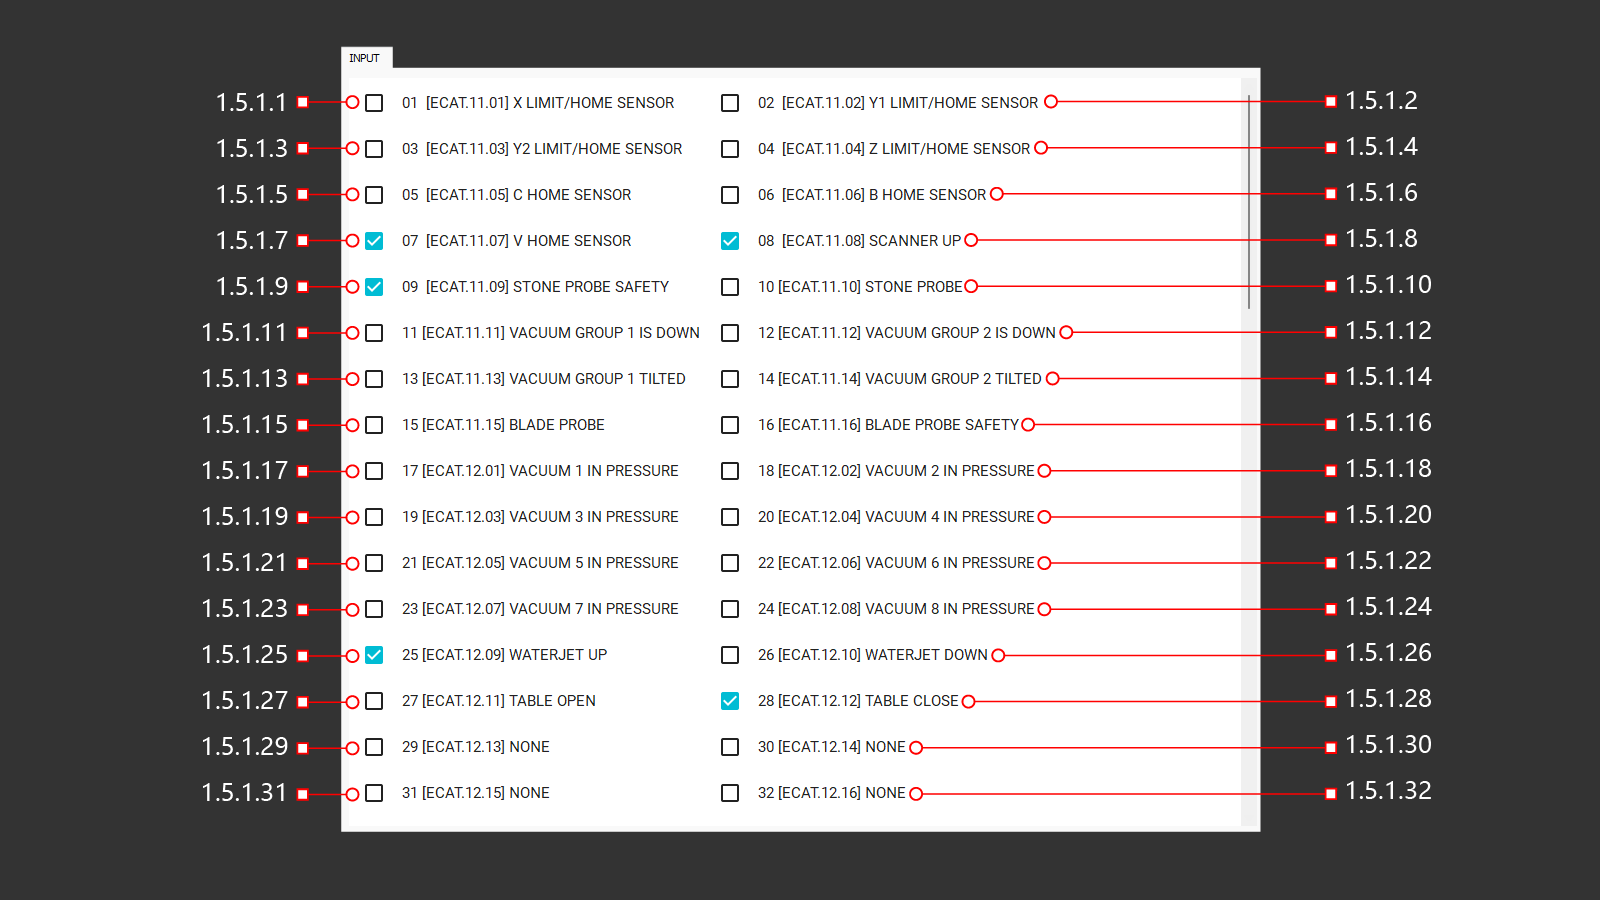Enable the STONE PROBE input checkbox
Screen dimensions: 1600x900
coord(730,287)
